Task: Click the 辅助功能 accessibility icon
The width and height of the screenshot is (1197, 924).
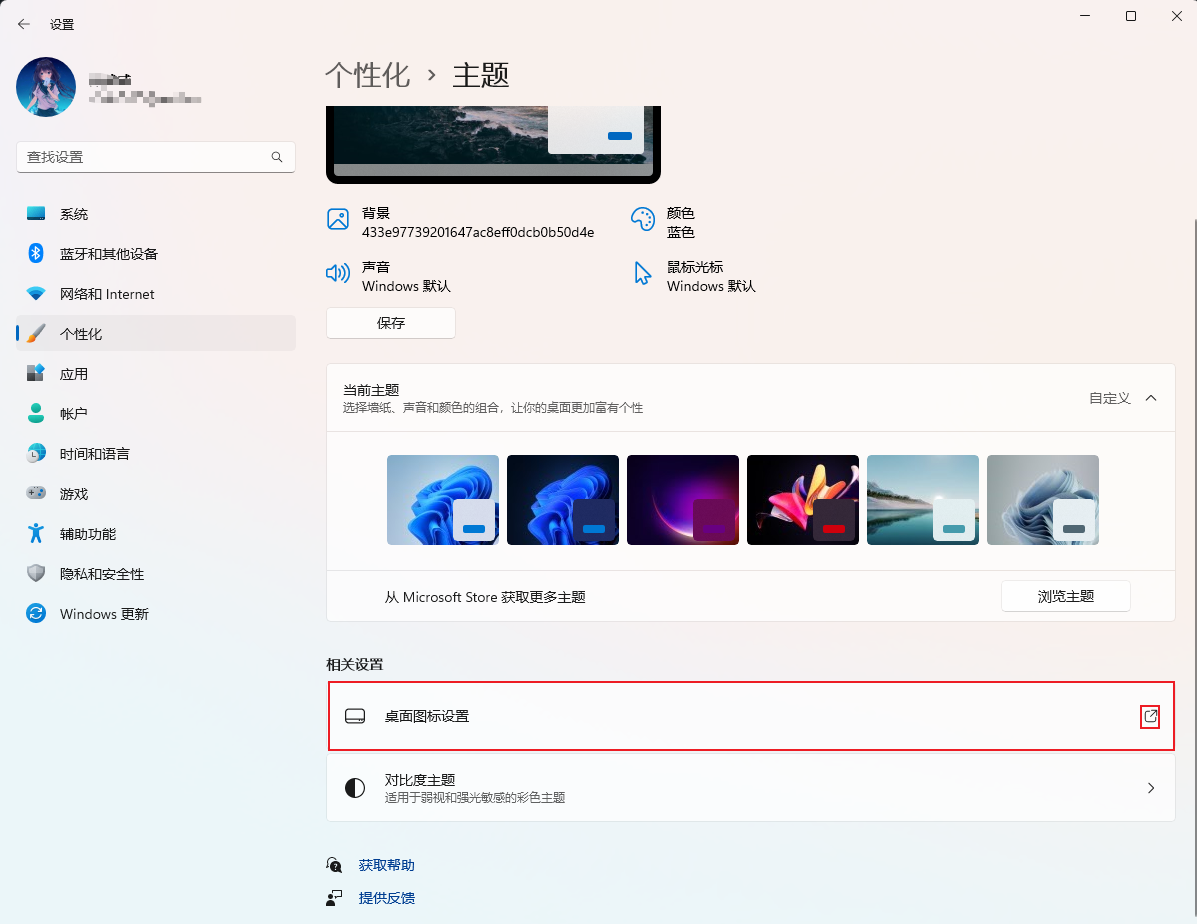Action: (36, 533)
